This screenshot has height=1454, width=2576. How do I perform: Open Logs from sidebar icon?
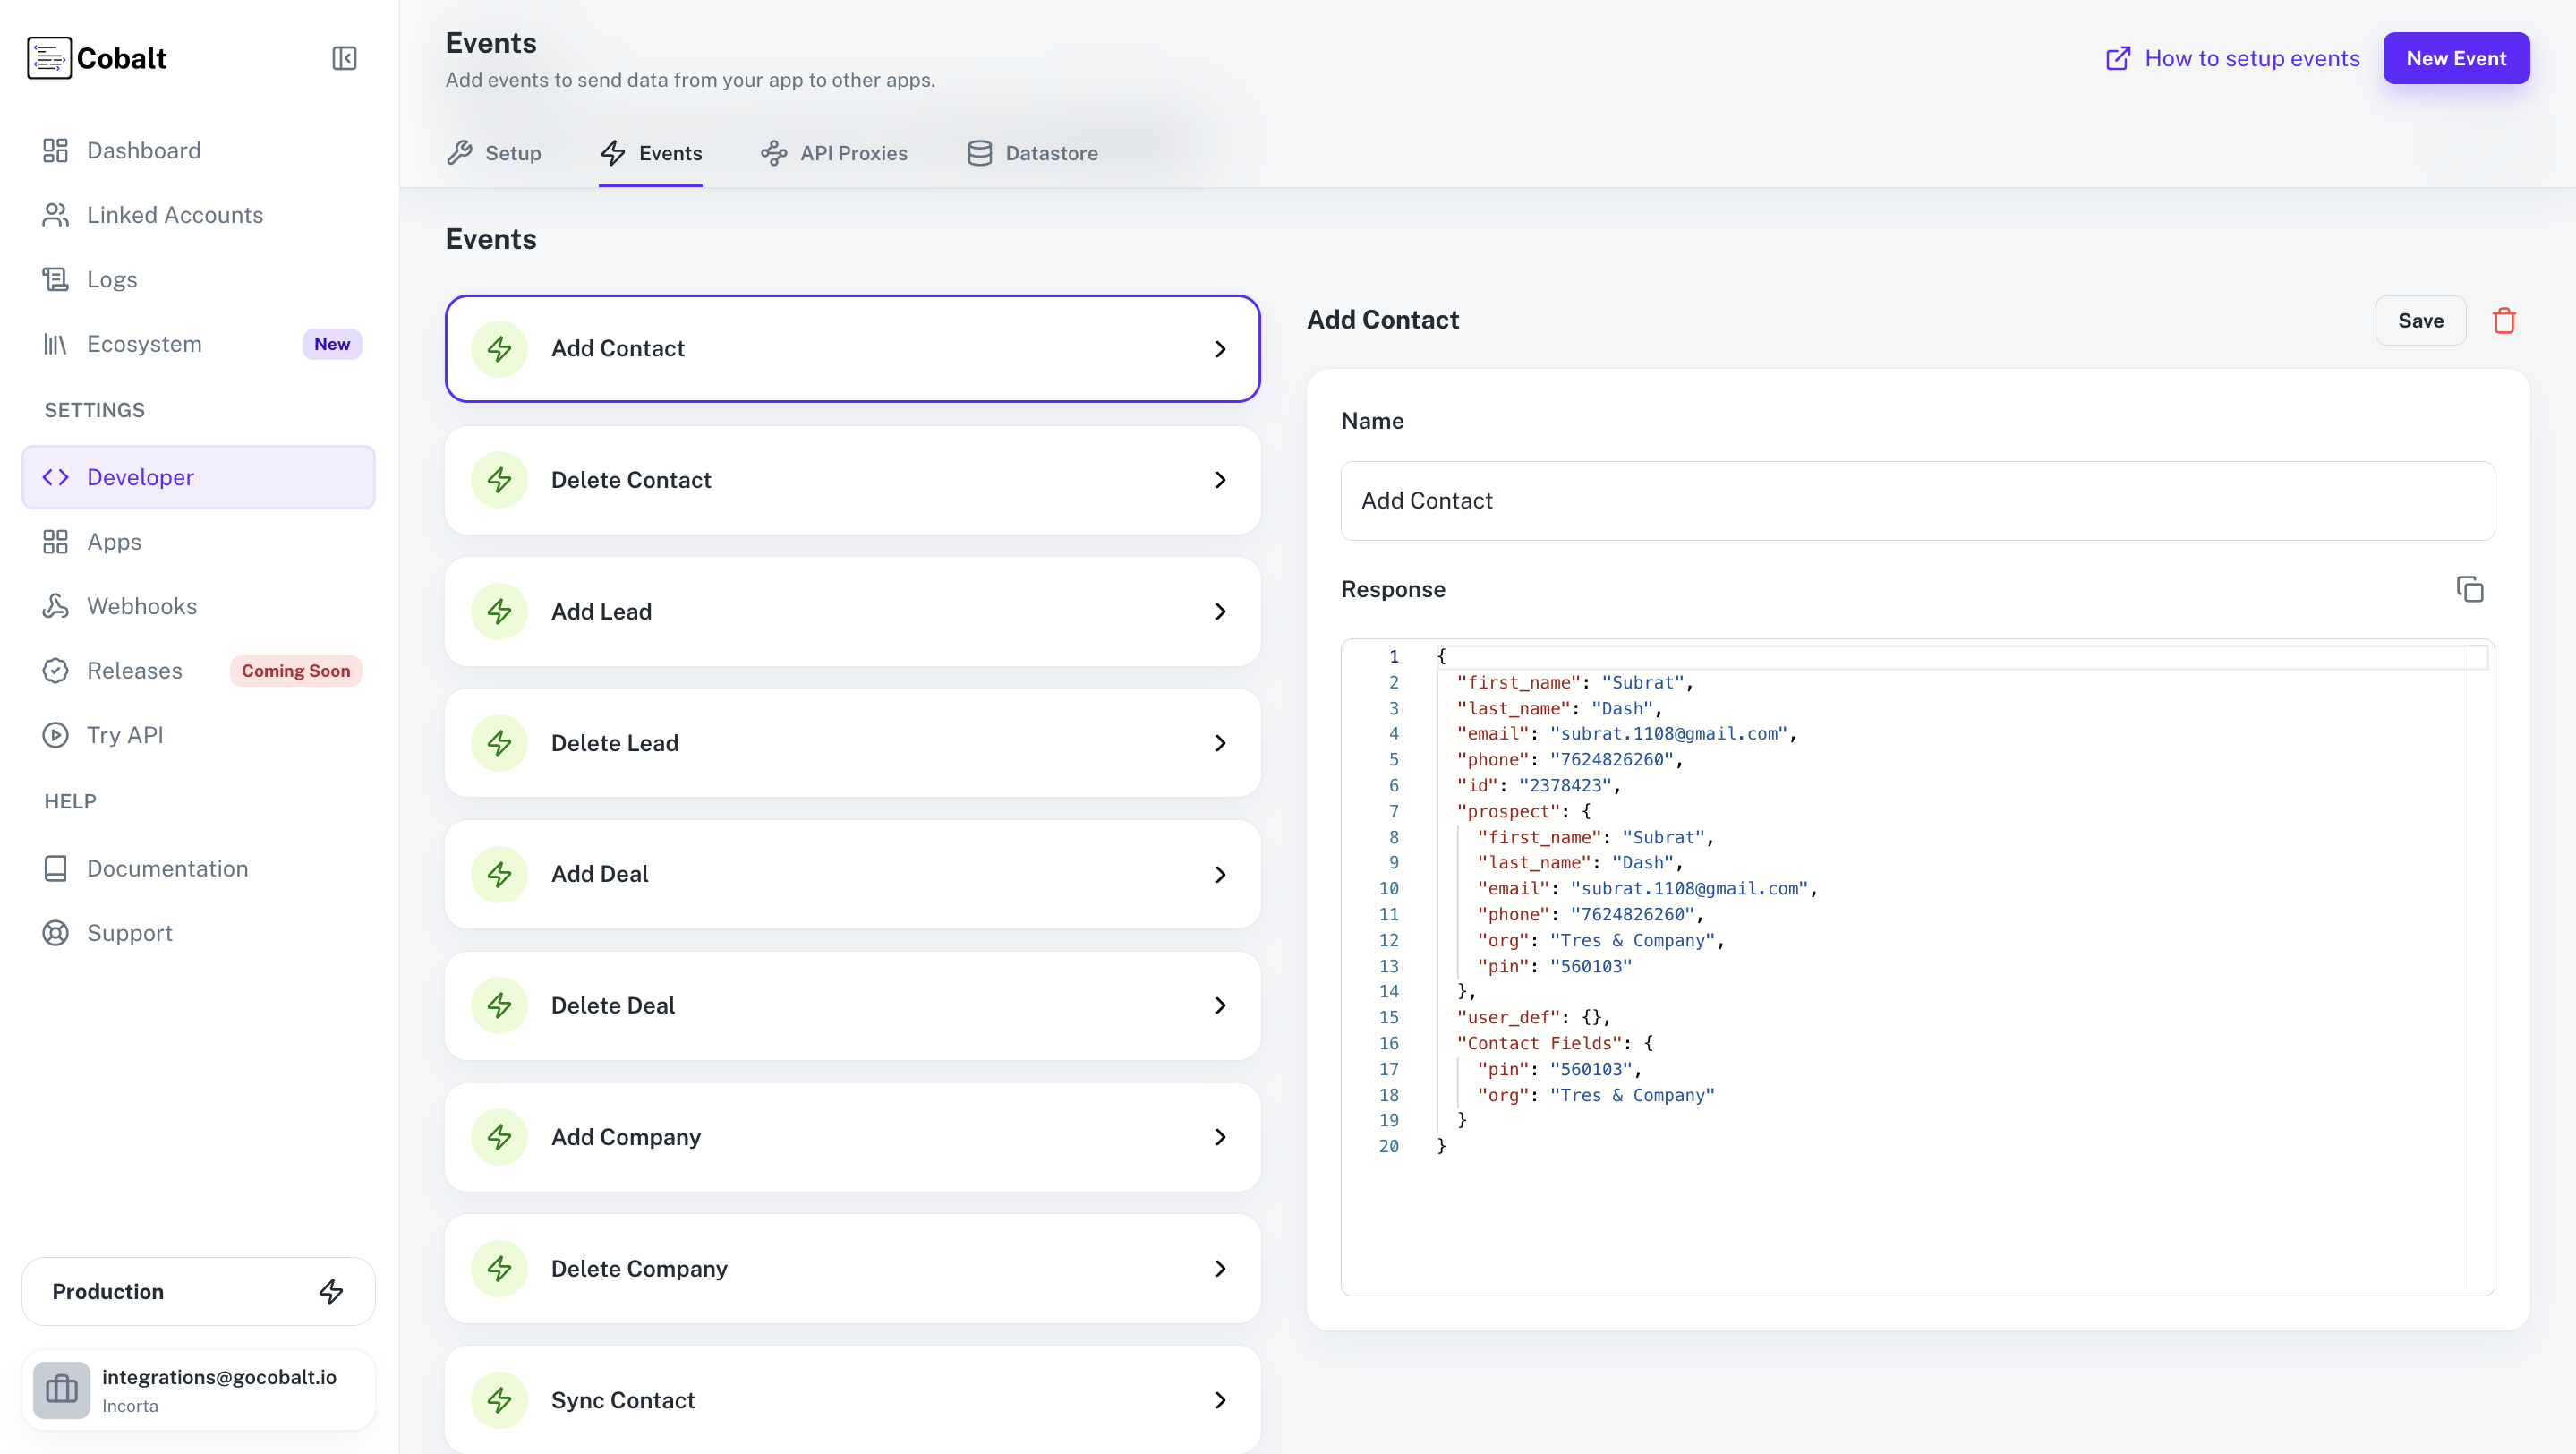(55, 279)
